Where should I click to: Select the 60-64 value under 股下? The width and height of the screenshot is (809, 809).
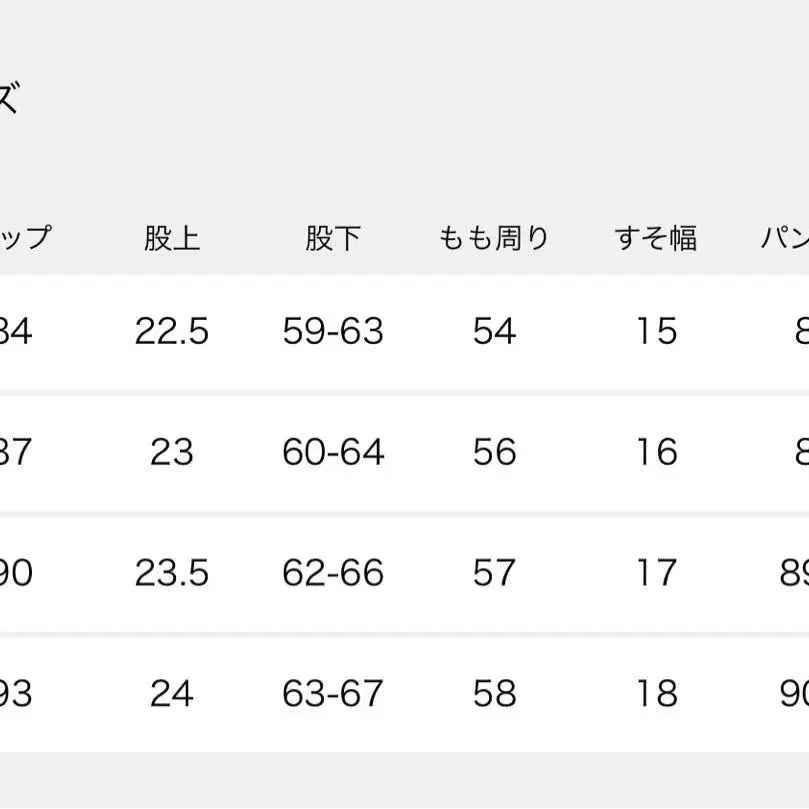point(333,452)
